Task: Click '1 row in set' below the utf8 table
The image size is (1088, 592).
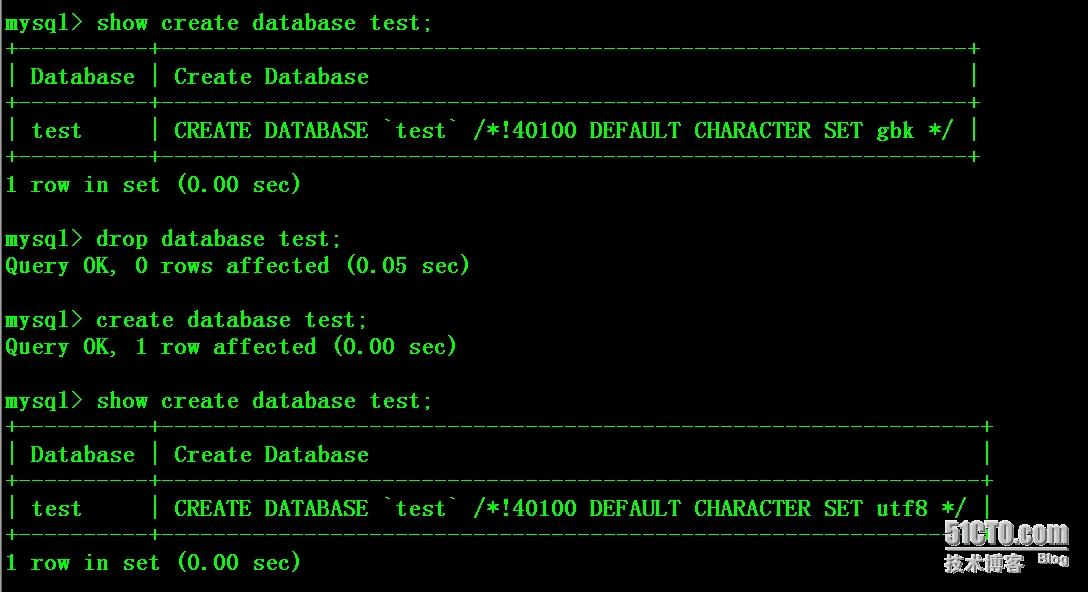Action: (x=82, y=563)
